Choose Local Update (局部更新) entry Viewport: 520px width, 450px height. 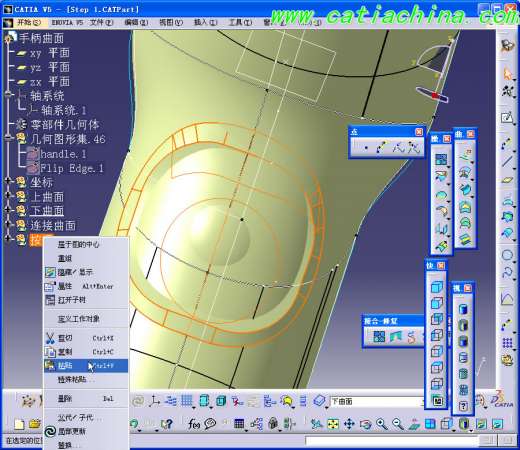point(86,431)
